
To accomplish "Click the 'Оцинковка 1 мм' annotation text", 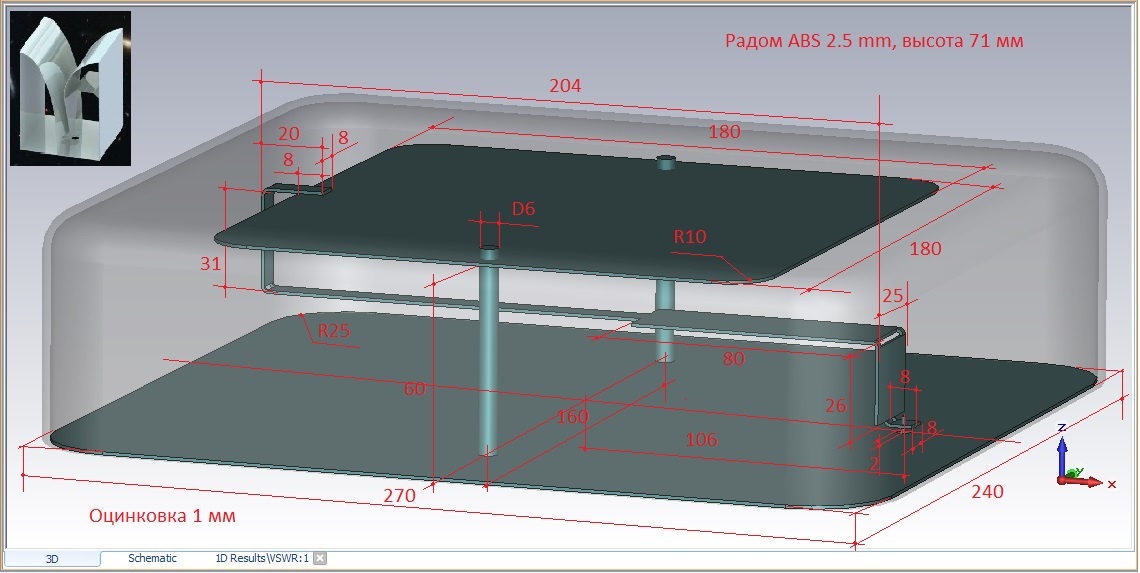I will 162,516.
